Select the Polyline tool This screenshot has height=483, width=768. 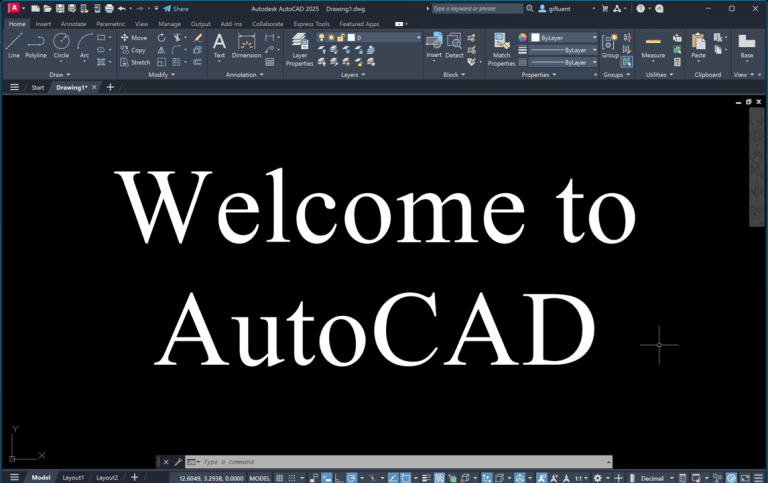pos(36,46)
